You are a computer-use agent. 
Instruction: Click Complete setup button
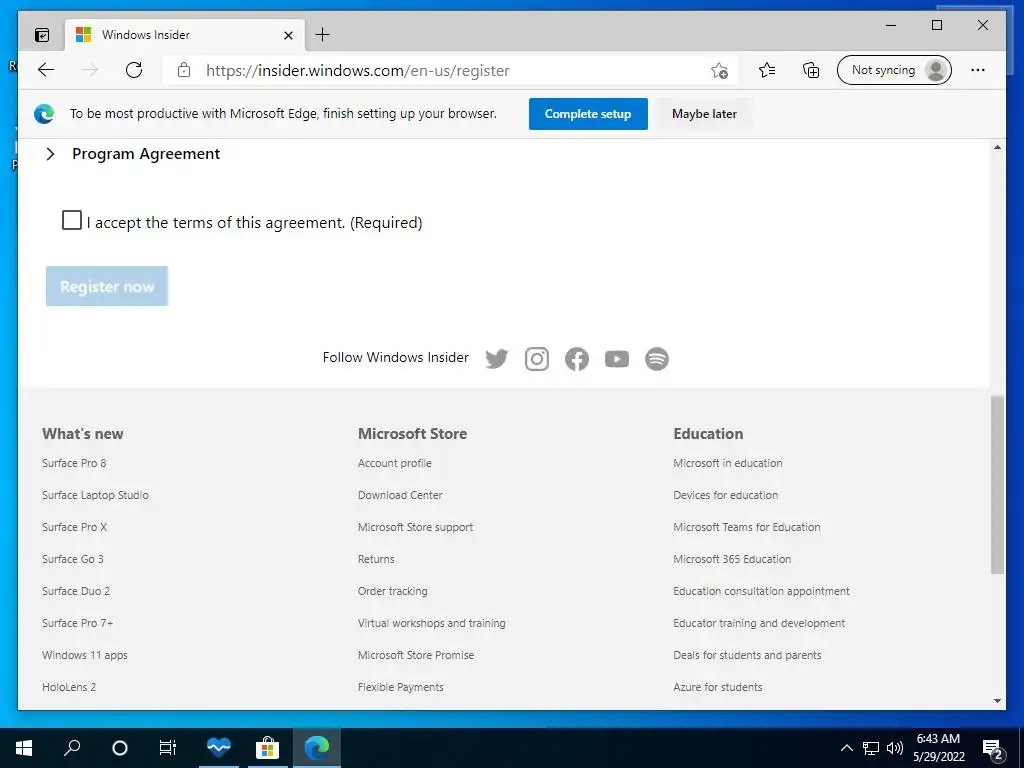(588, 114)
